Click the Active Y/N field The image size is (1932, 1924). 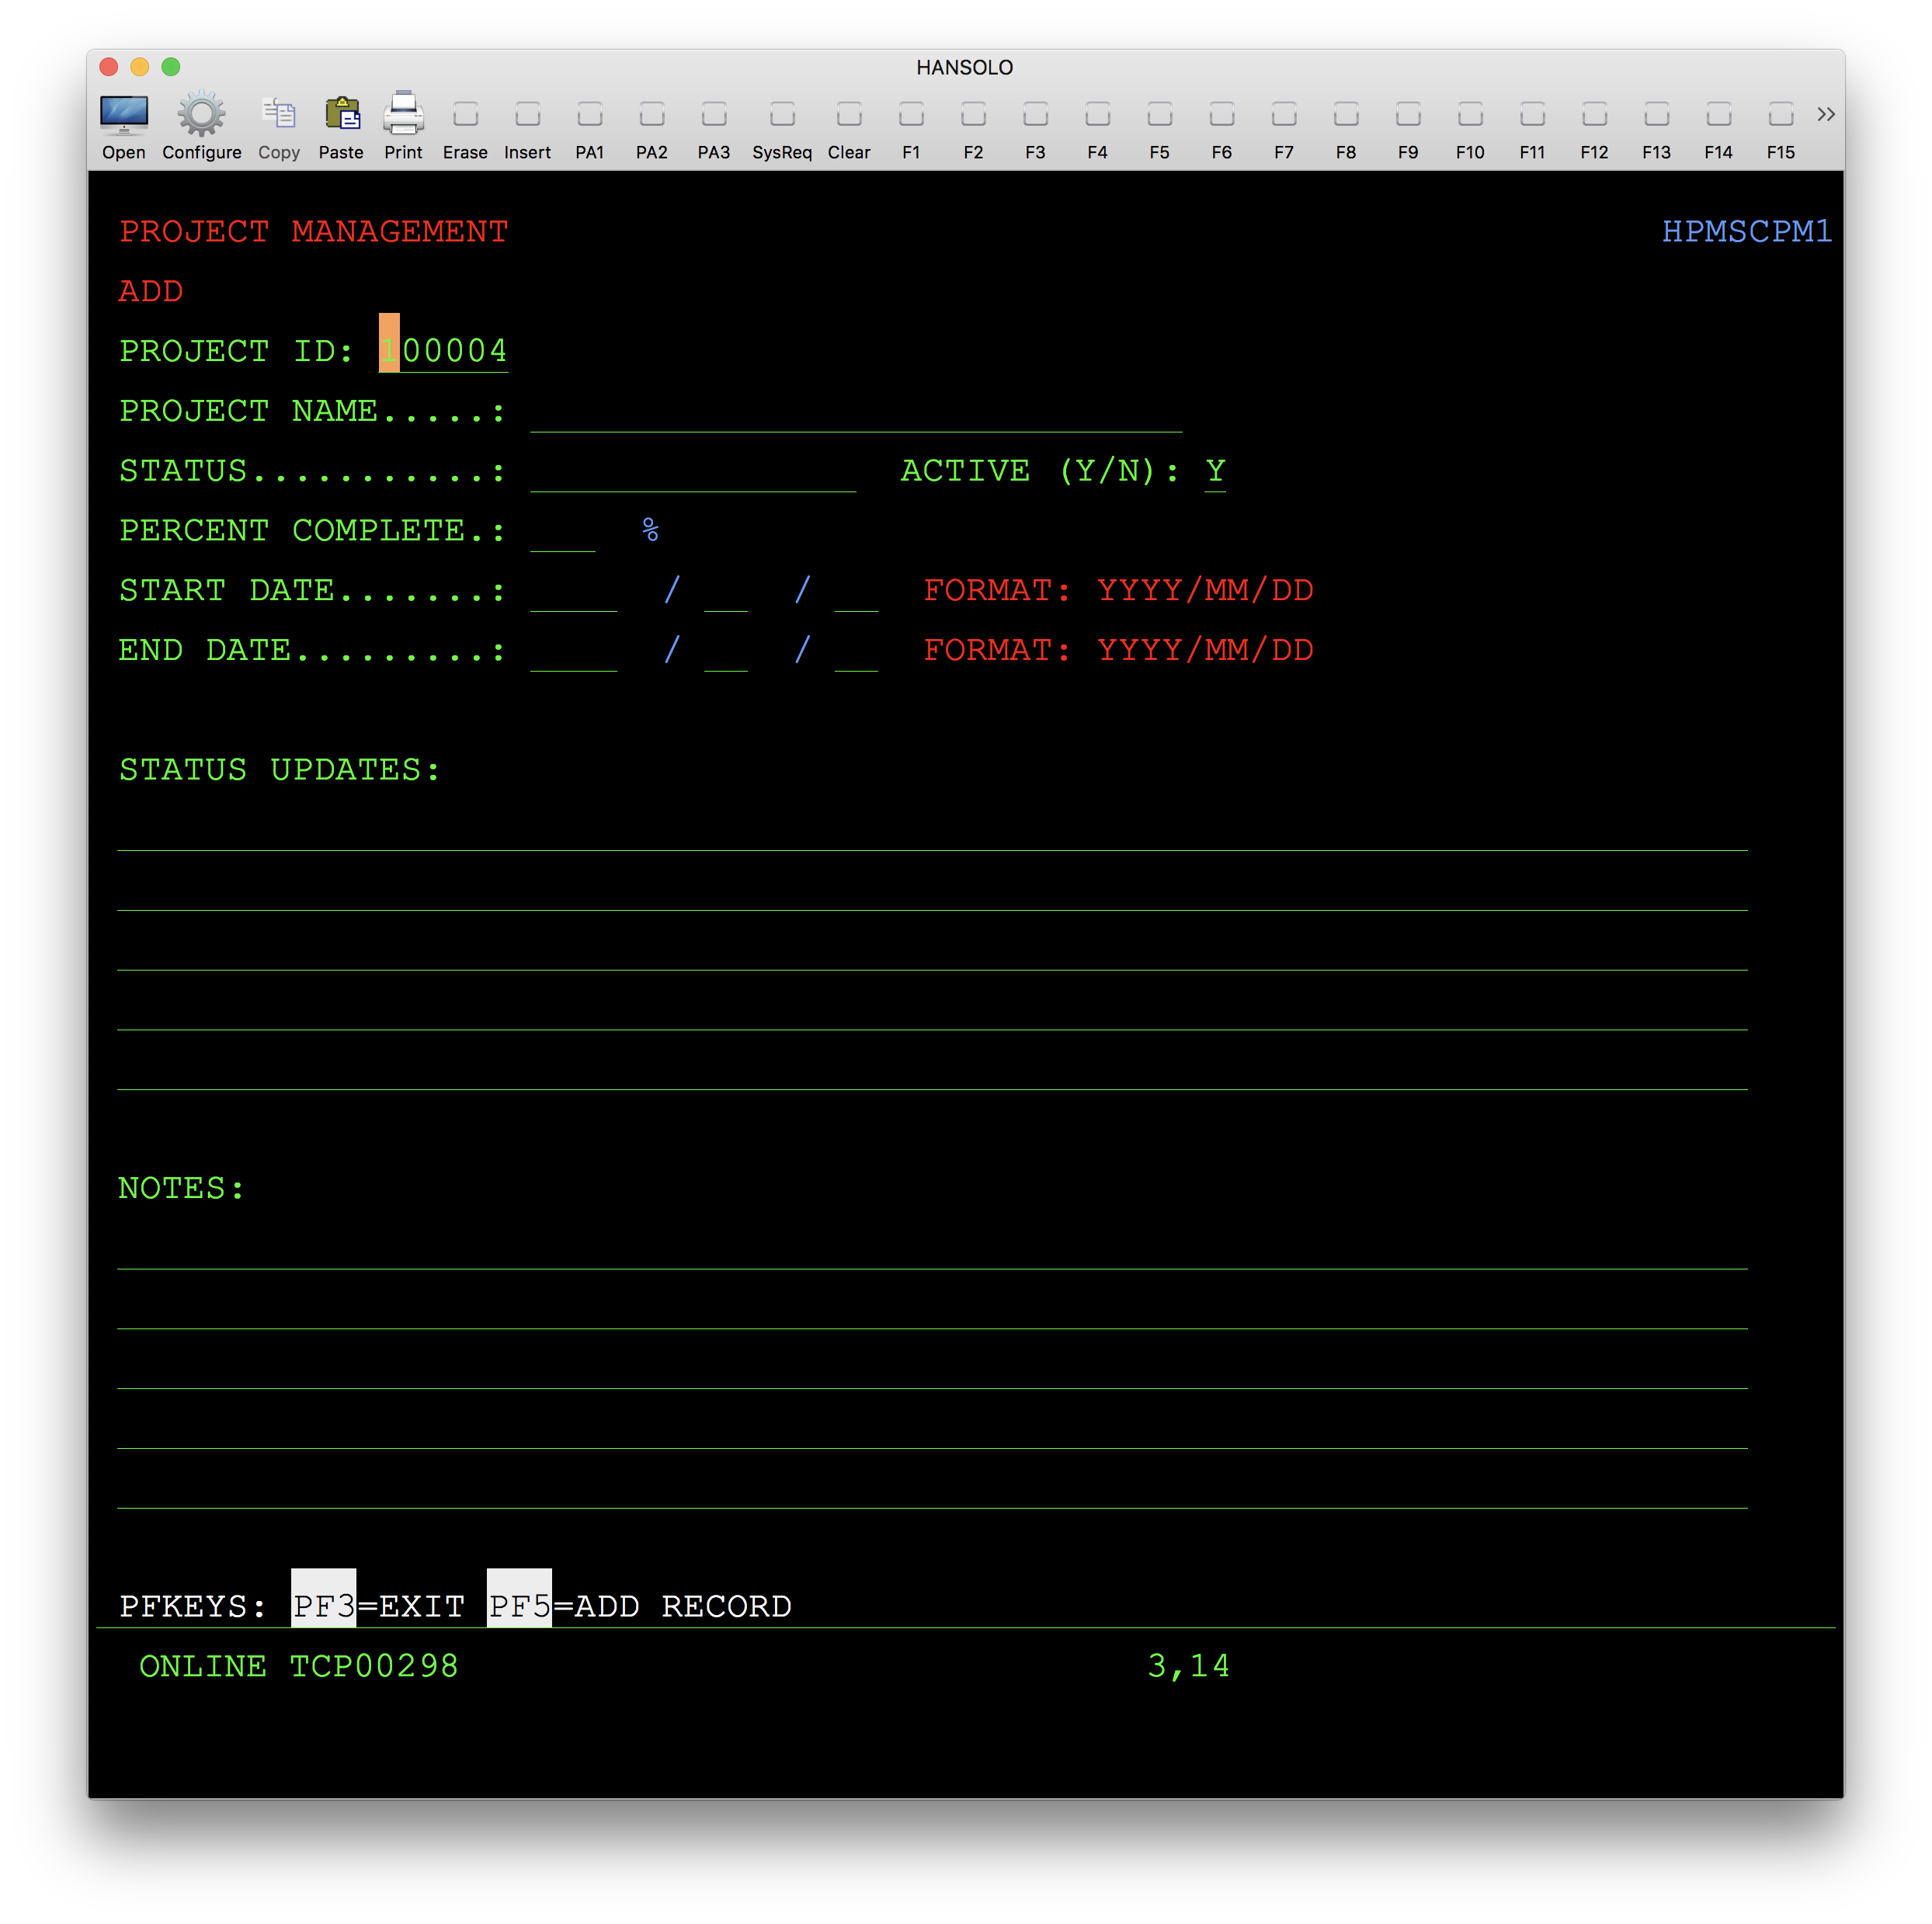1214,471
